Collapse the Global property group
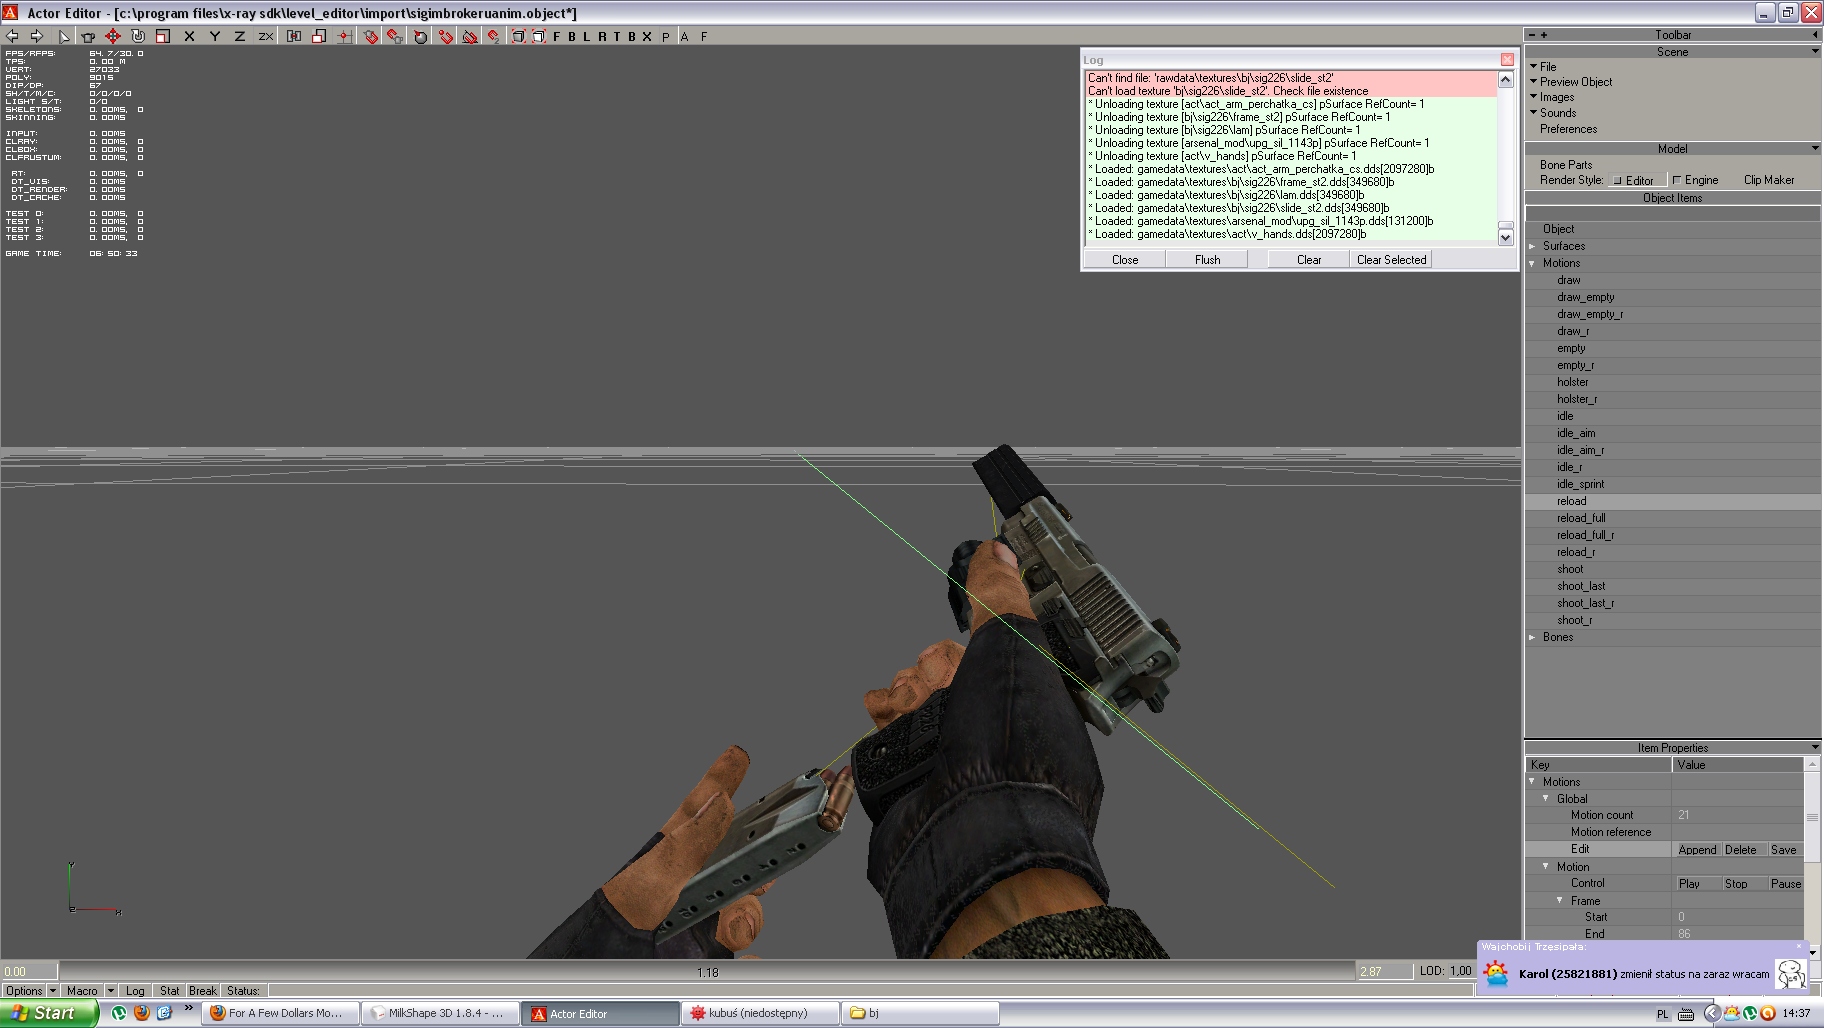This screenshot has width=1824, height=1028. 1546,798
